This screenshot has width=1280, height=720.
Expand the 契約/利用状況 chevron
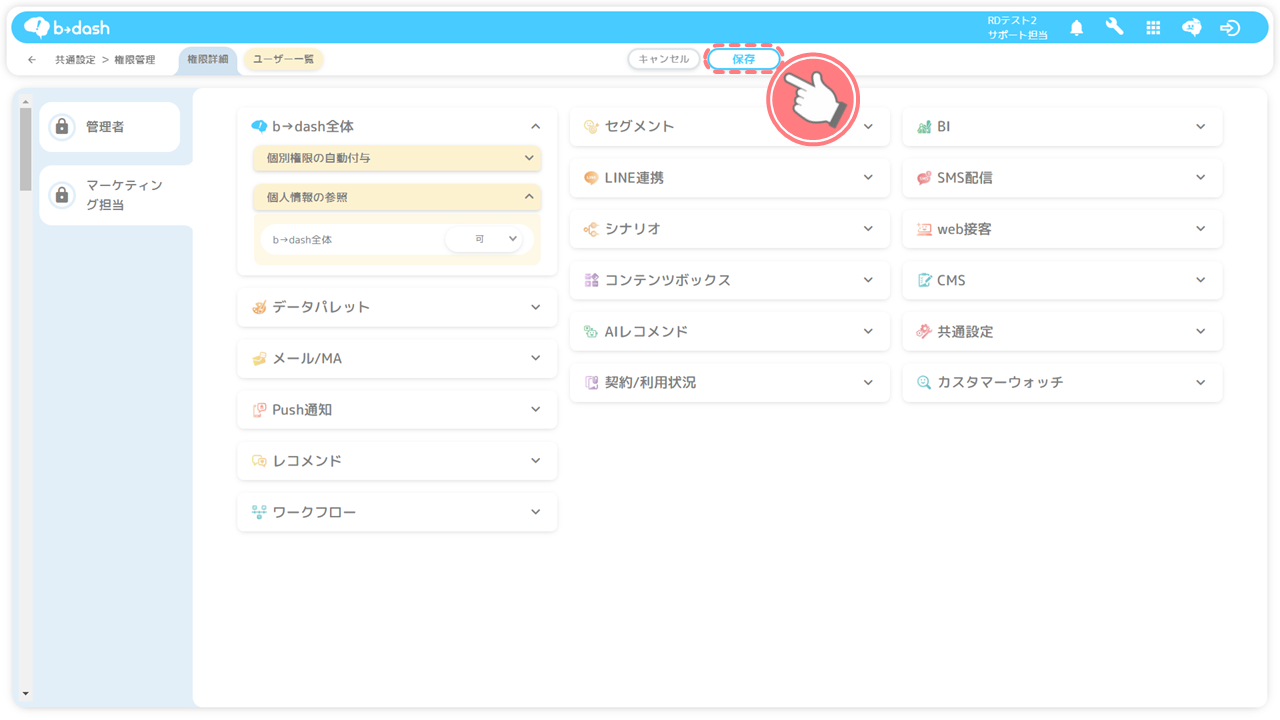pyautogui.click(x=868, y=382)
